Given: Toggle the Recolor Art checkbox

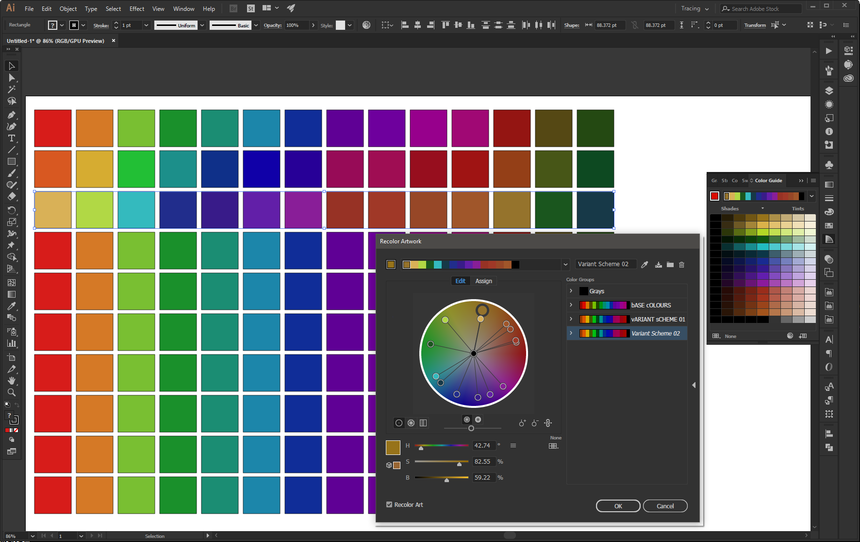Looking at the screenshot, I should click(x=390, y=505).
